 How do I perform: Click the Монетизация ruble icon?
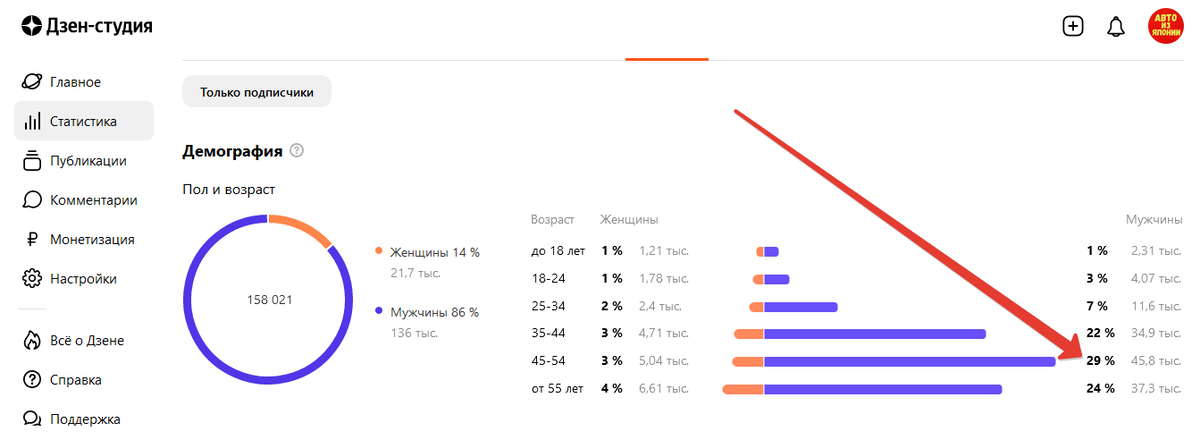pyautogui.click(x=32, y=240)
